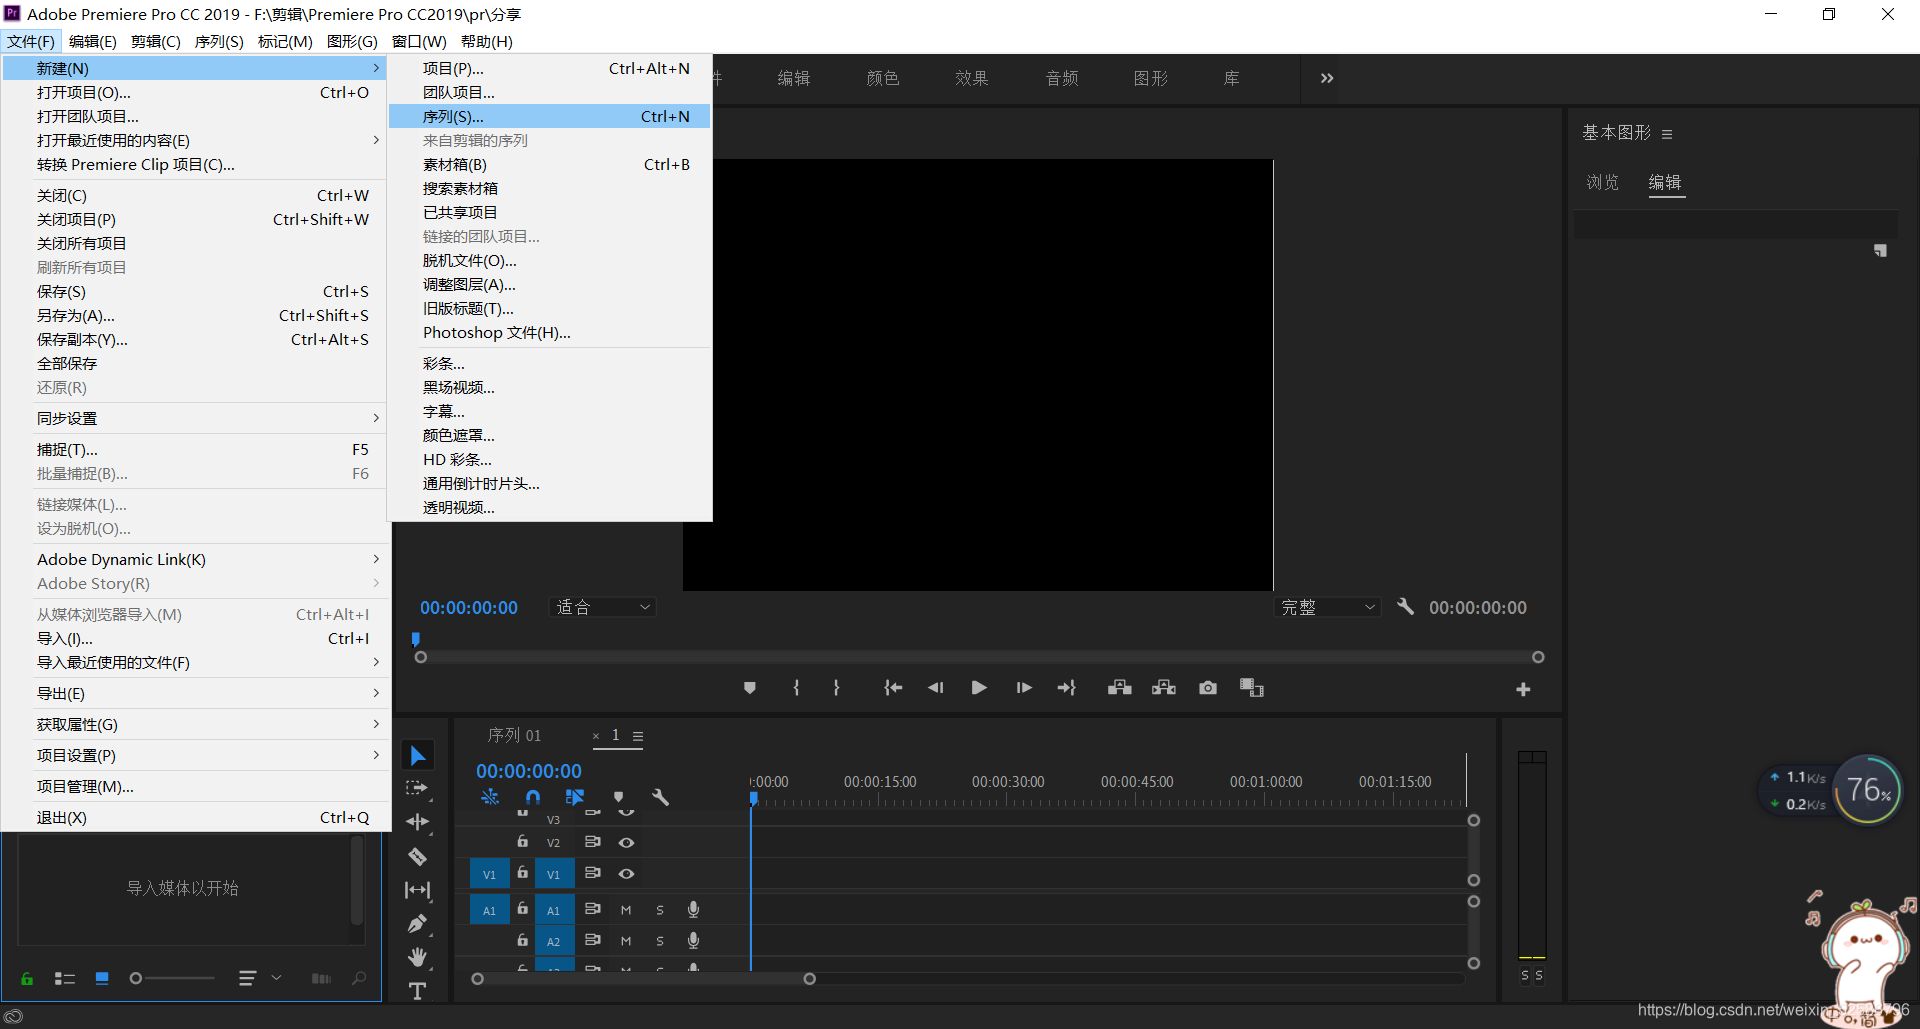The height and width of the screenshot is (1029, 1920).
Task: Open 基本图形 panel menu
Action: click(1667, 134)
